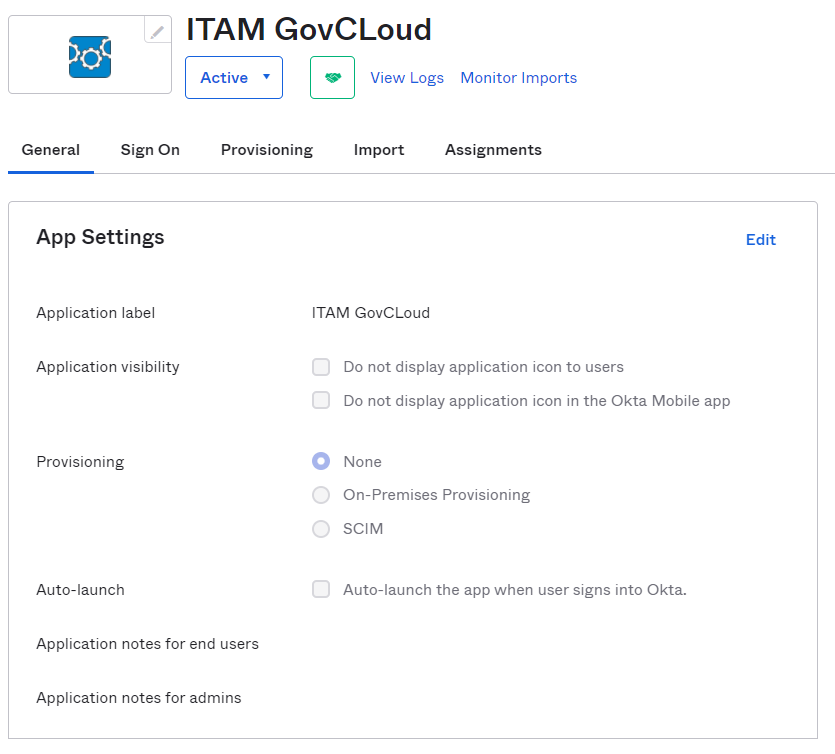Screen dimensions: 835x754
Task: Open the Assignments tab
Action: point(493,150)
